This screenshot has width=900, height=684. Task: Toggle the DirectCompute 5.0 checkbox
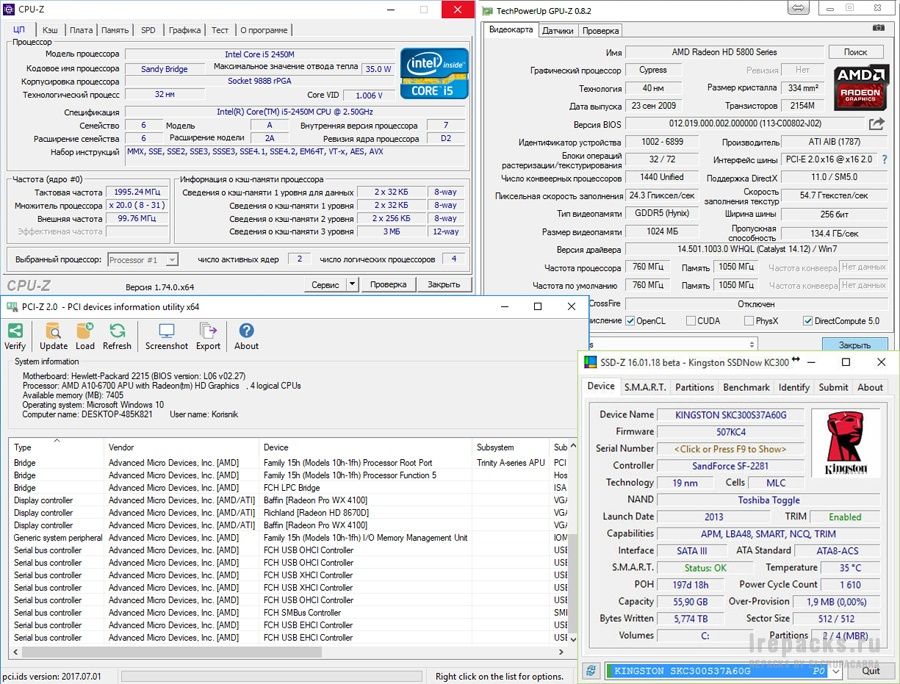coord(808,321)
